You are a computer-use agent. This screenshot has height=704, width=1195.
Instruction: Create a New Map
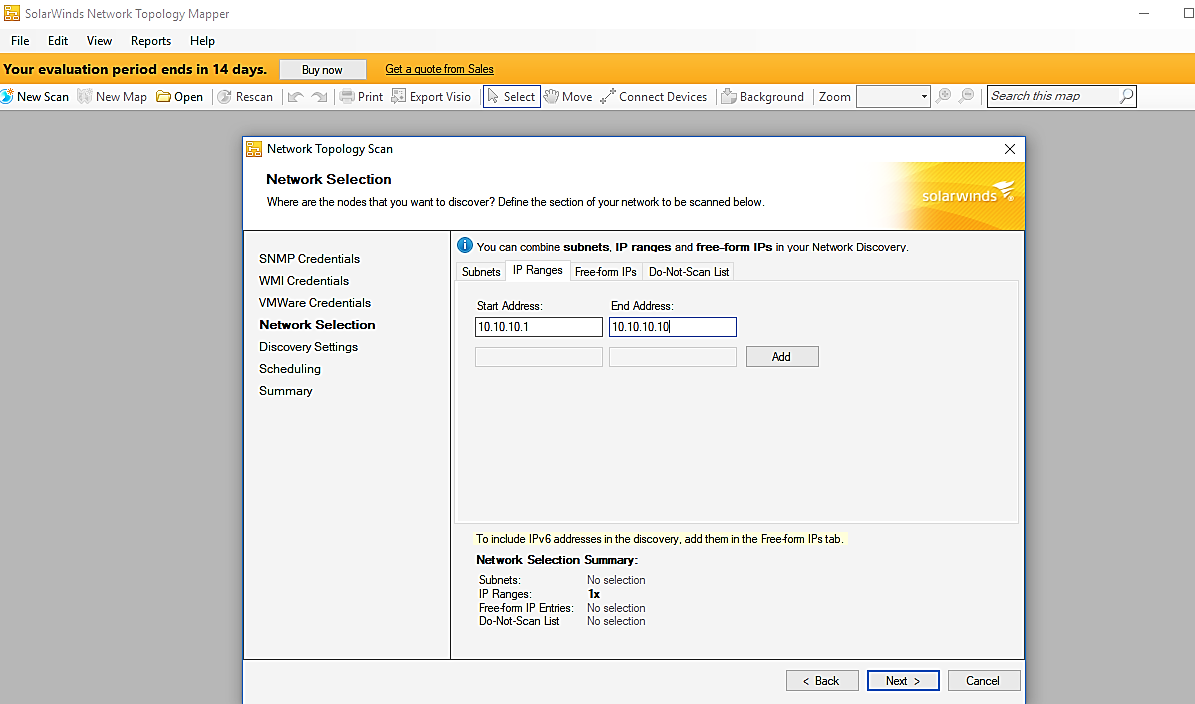(112, 97)
